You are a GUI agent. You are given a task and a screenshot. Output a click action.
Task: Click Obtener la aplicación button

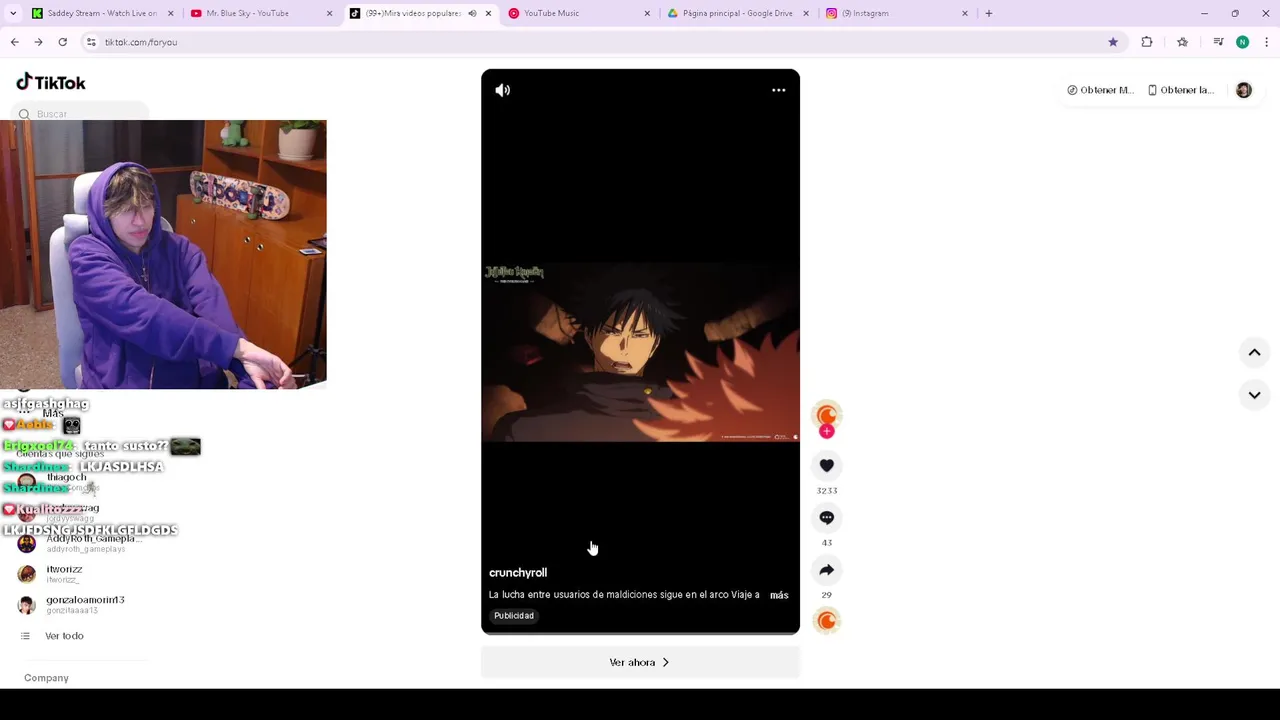(1180, 90)
